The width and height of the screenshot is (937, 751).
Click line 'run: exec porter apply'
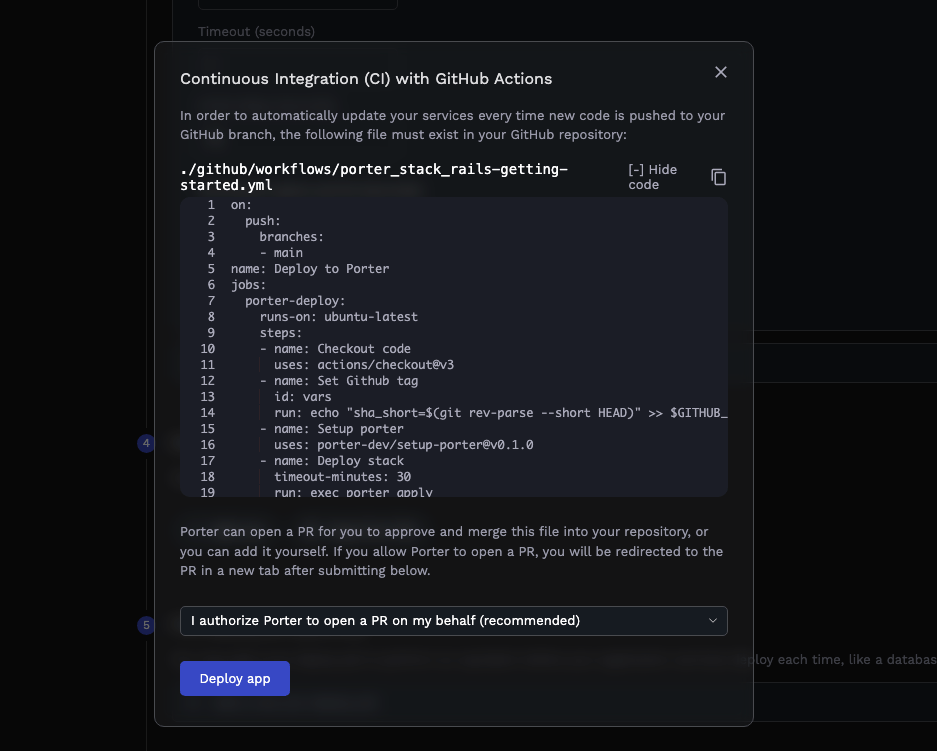[x=353, y=492]
